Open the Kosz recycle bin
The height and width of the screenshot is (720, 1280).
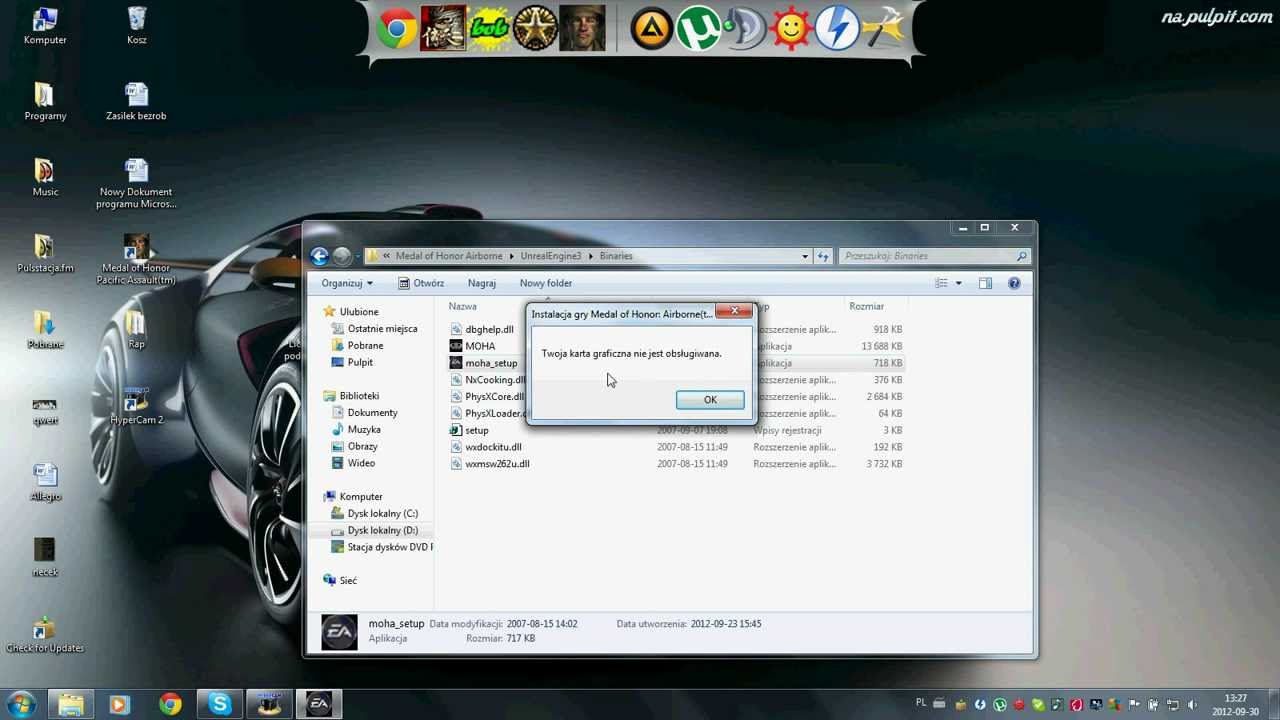[x=137, y=26]
